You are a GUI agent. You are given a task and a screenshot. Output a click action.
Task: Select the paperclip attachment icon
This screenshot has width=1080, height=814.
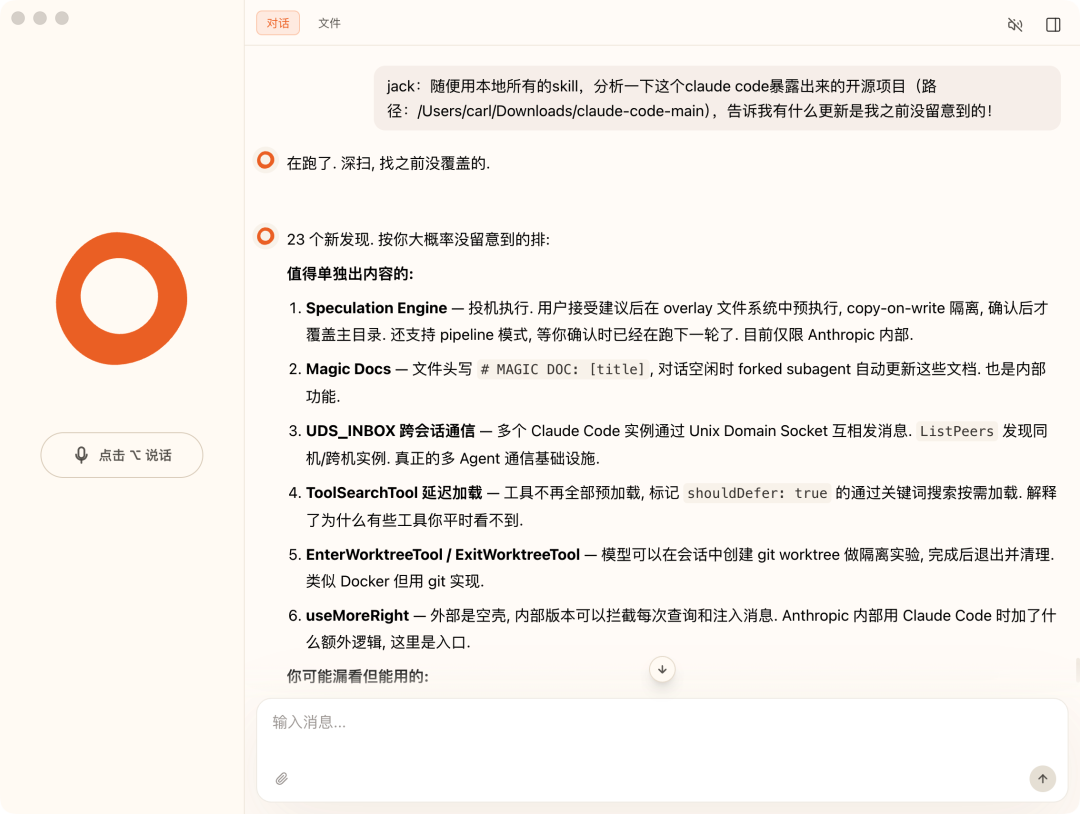[281, 778]
